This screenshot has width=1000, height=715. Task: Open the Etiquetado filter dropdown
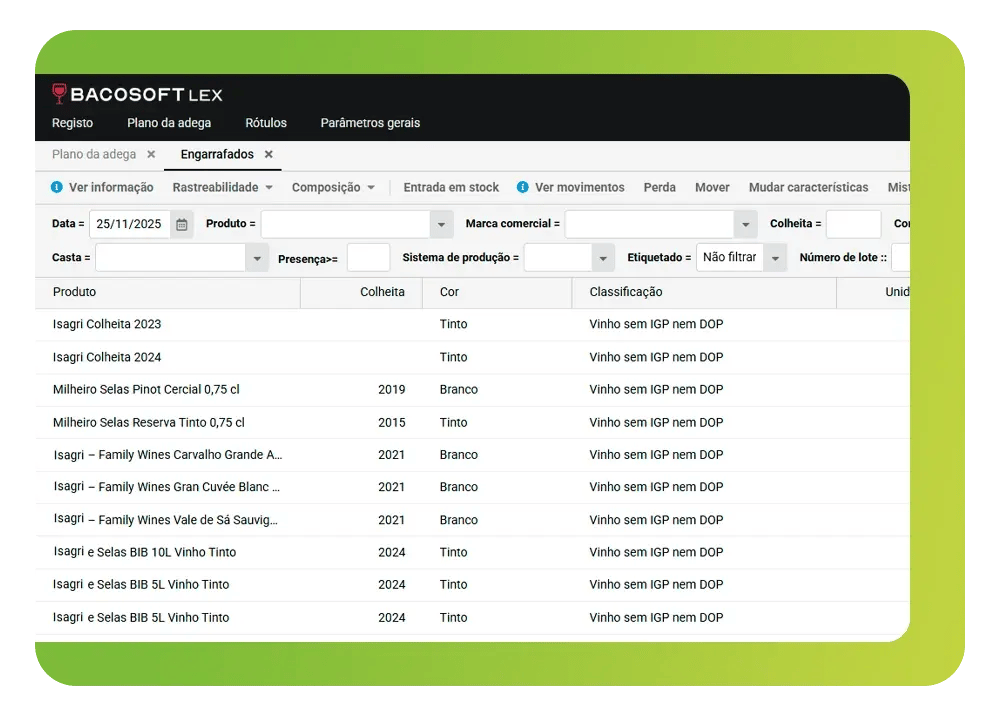(x=775, y=258)
